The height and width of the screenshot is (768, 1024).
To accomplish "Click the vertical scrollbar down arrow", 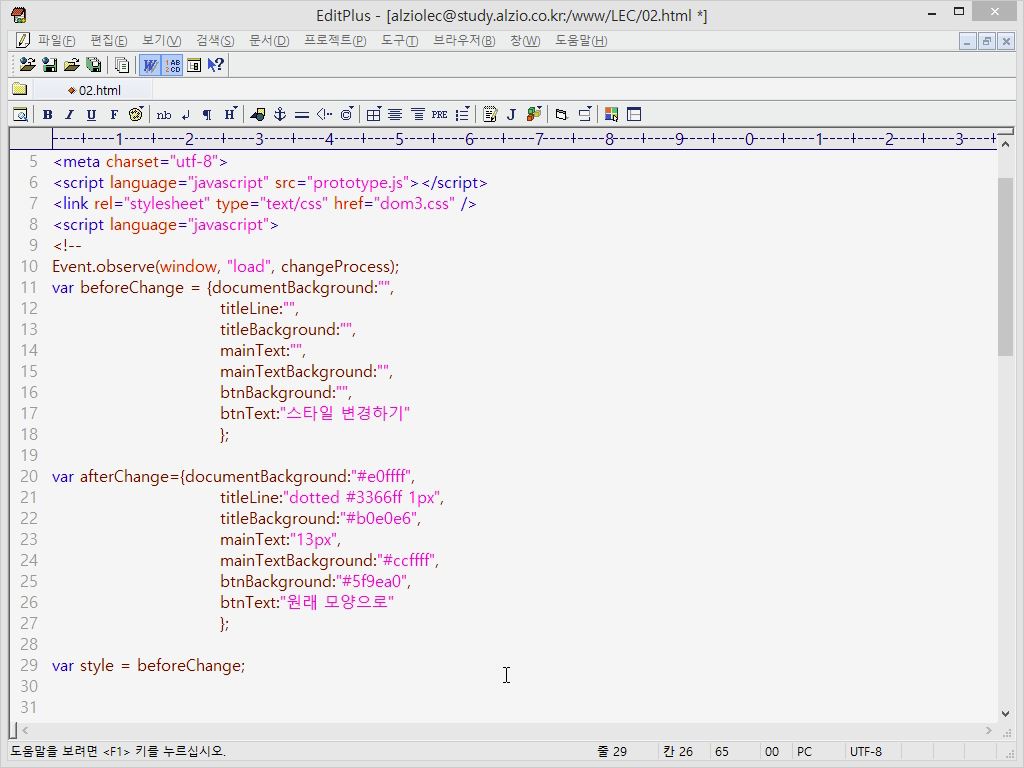I will pos(1005,714).
